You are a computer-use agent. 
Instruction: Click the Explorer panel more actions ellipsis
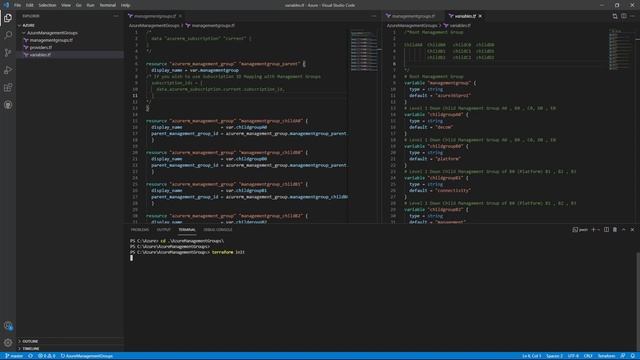pos(116,16)
